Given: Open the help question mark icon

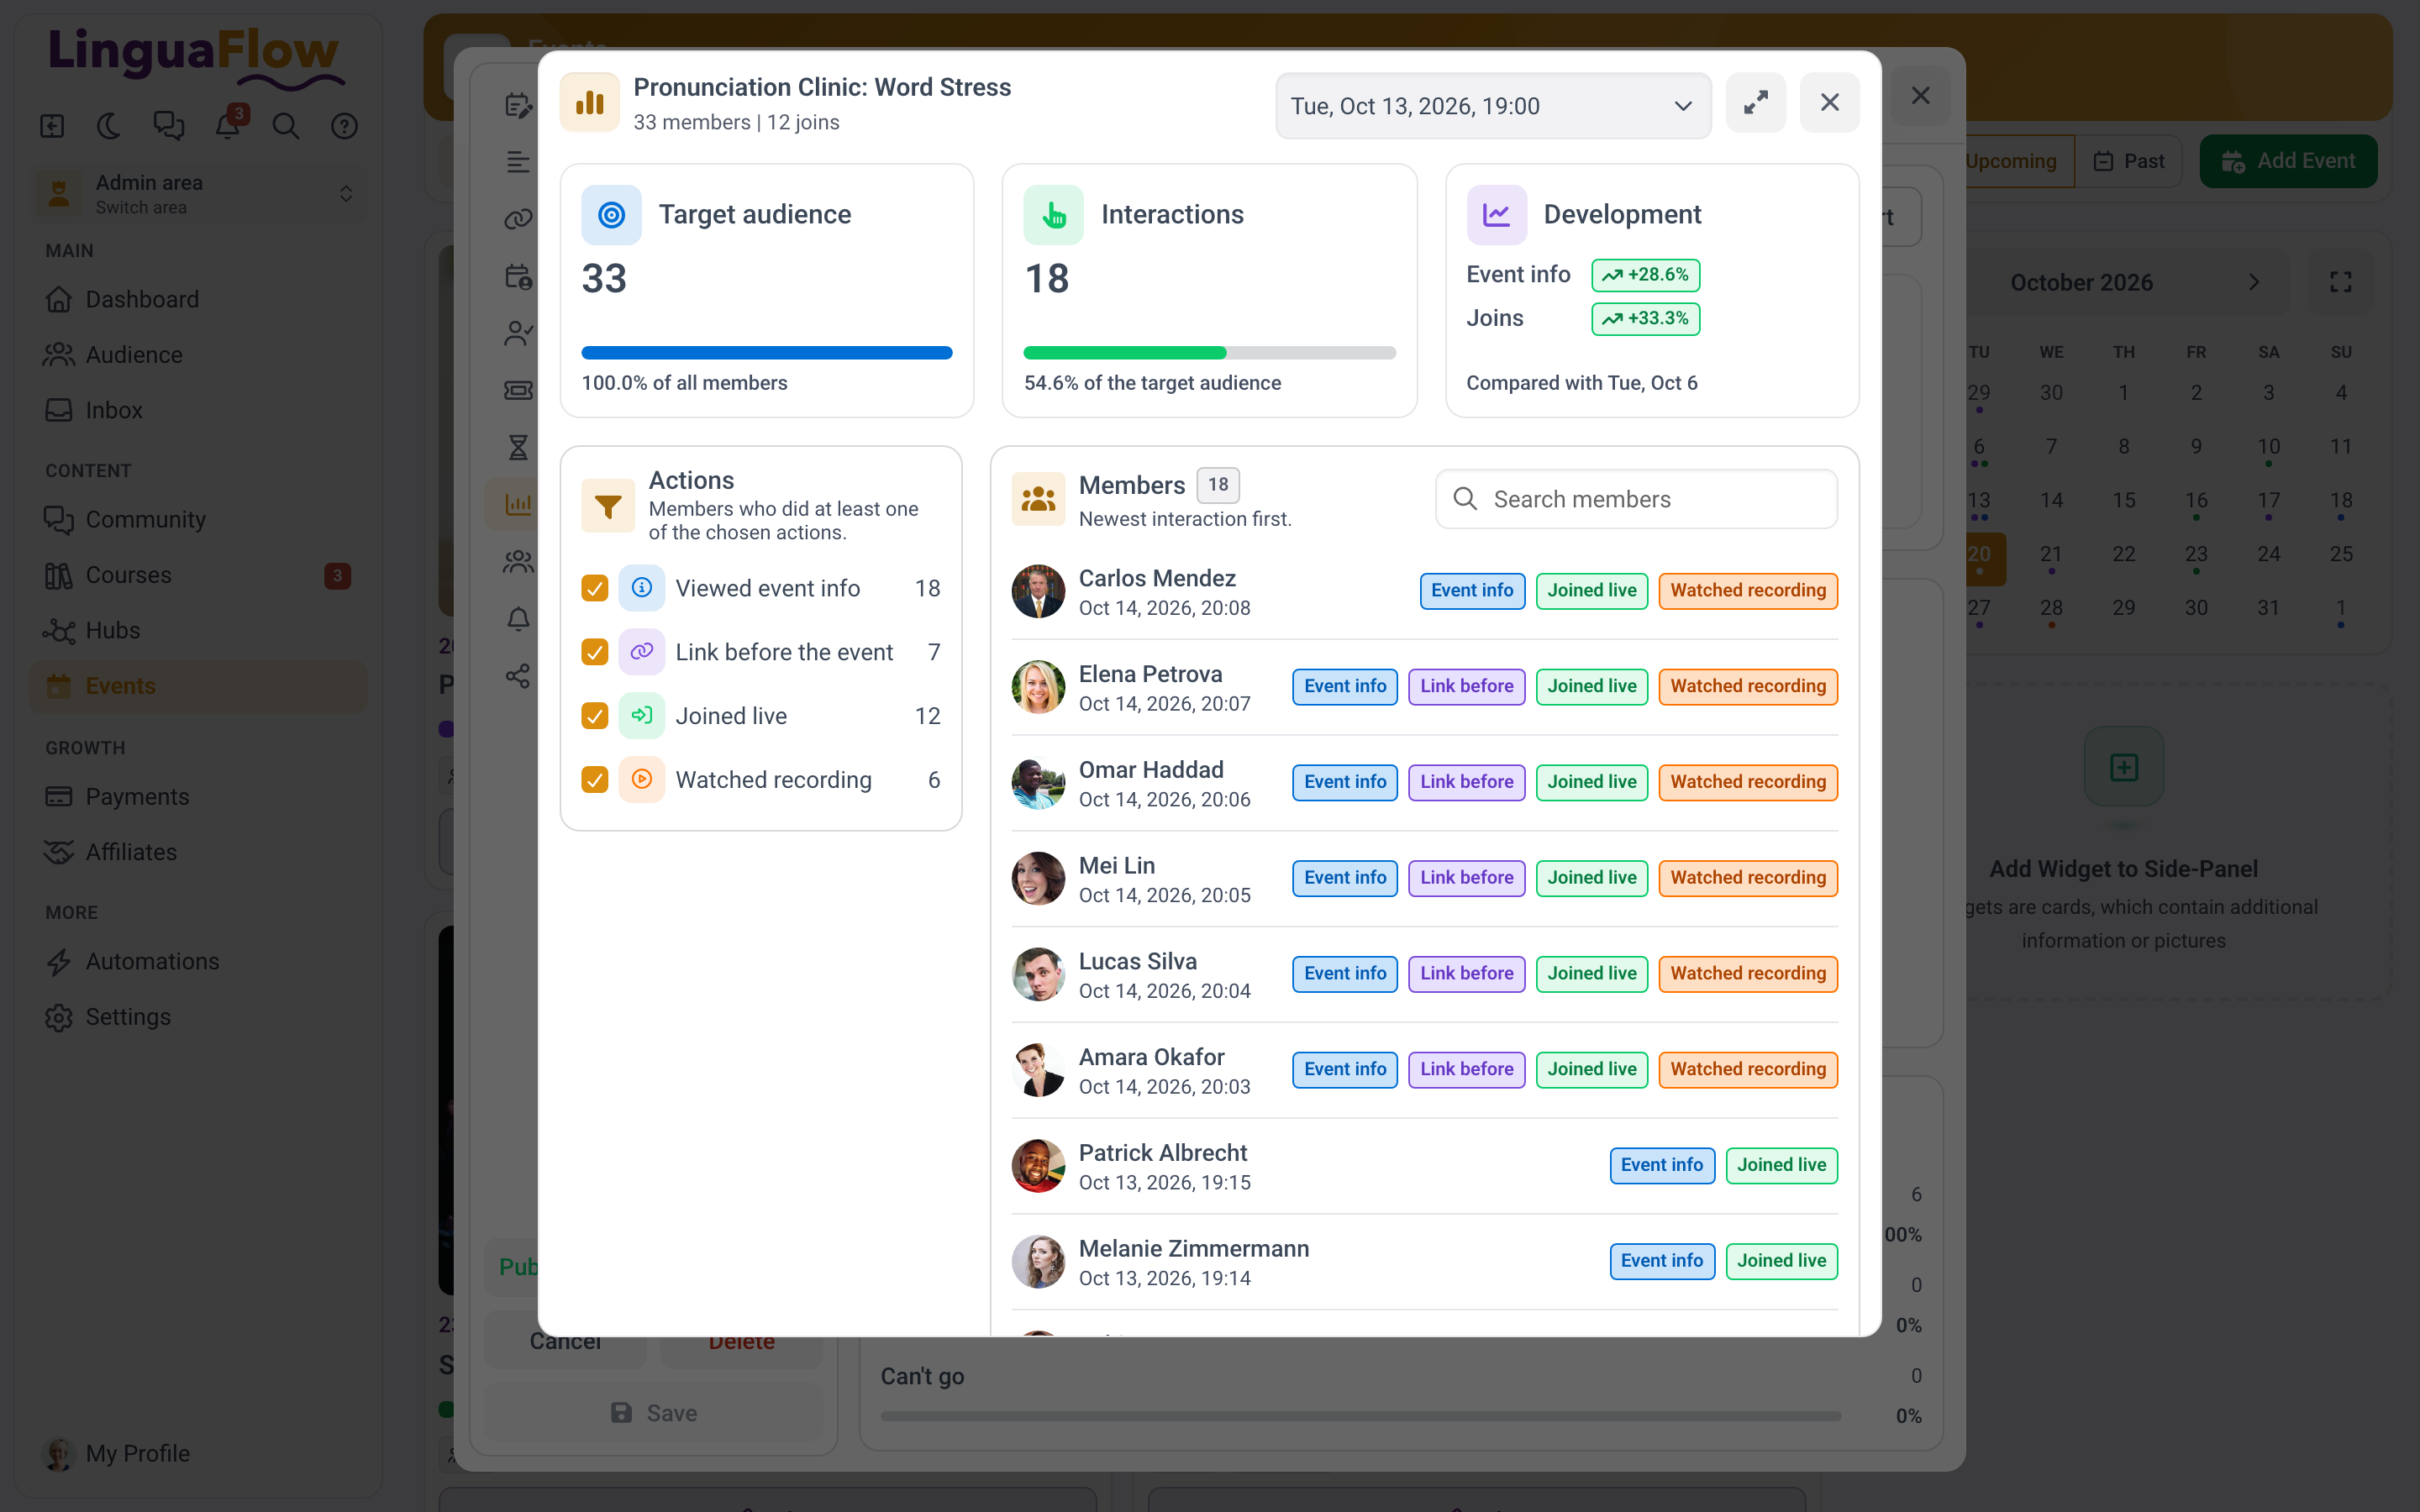Looking at the screenshot, I should pyautogui.click(x=344, y=126).
